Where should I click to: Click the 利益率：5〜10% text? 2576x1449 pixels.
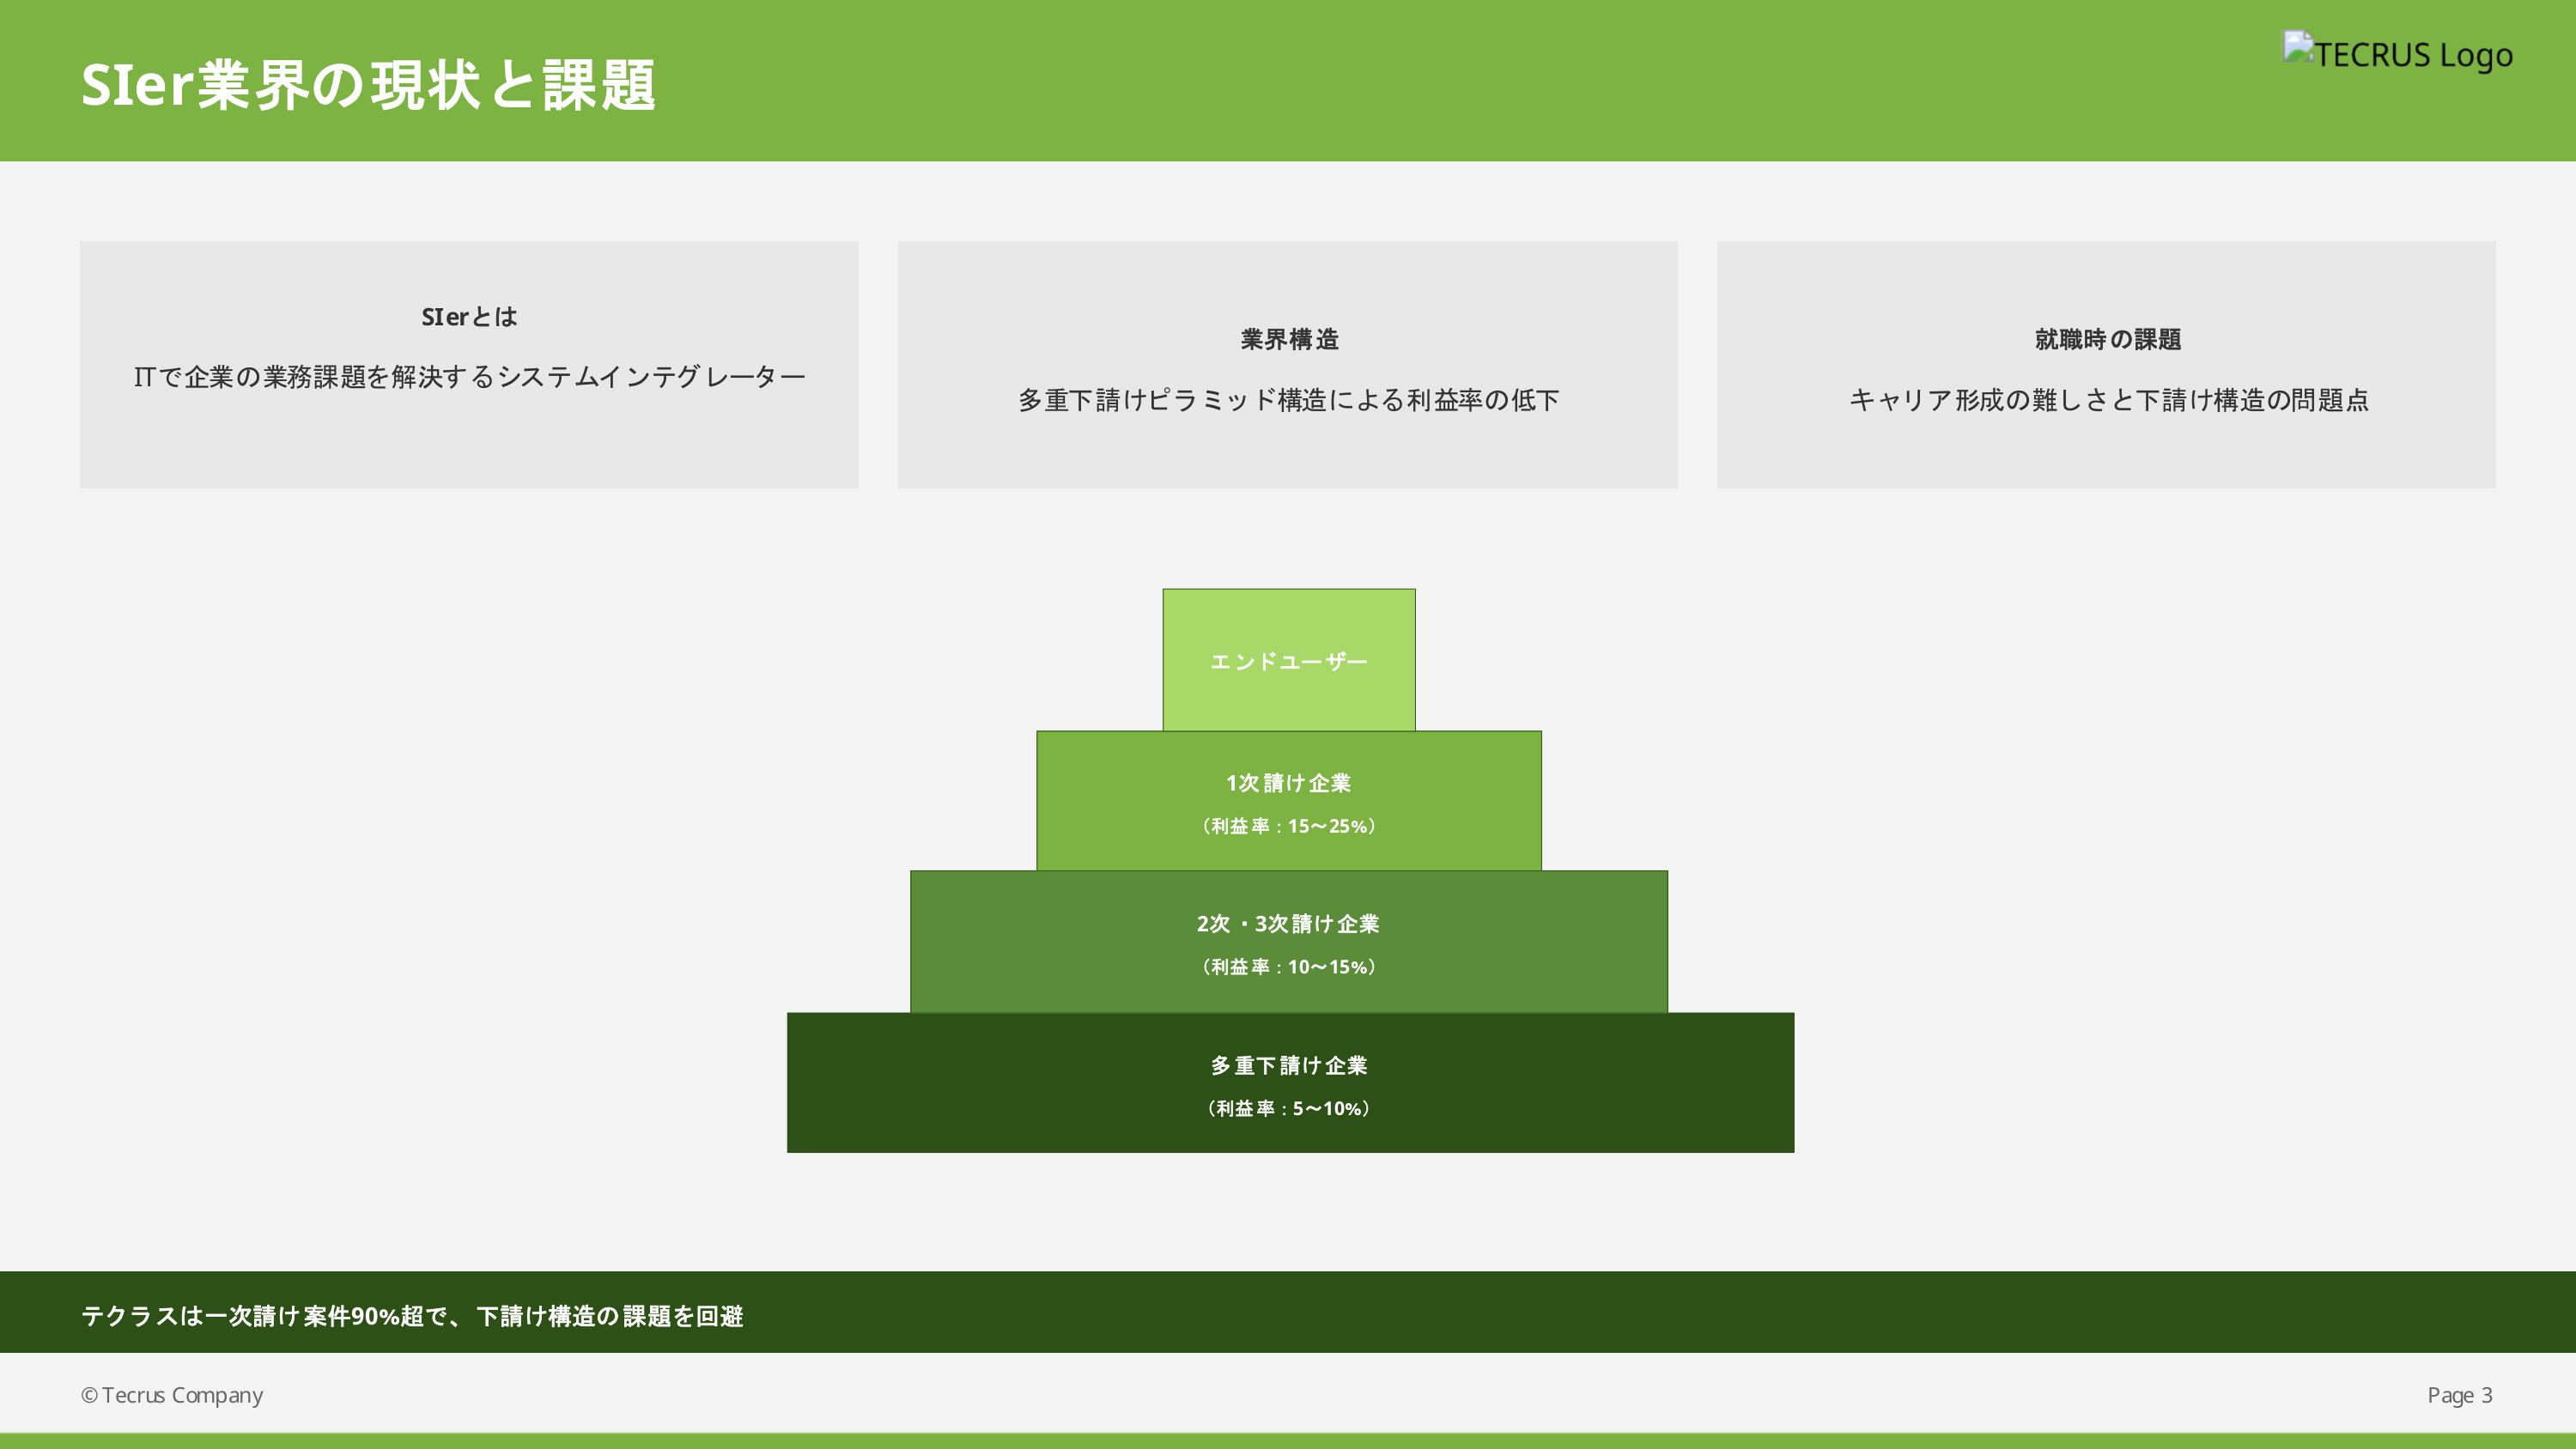pos(1288,1108)
